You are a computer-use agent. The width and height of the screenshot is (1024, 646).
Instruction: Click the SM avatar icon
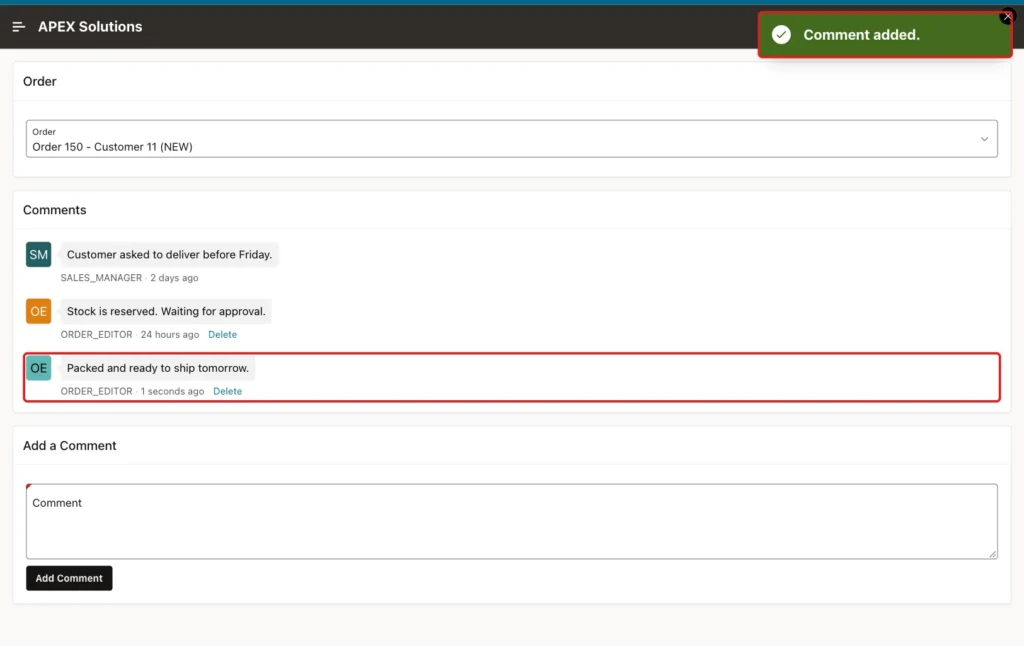39,255
